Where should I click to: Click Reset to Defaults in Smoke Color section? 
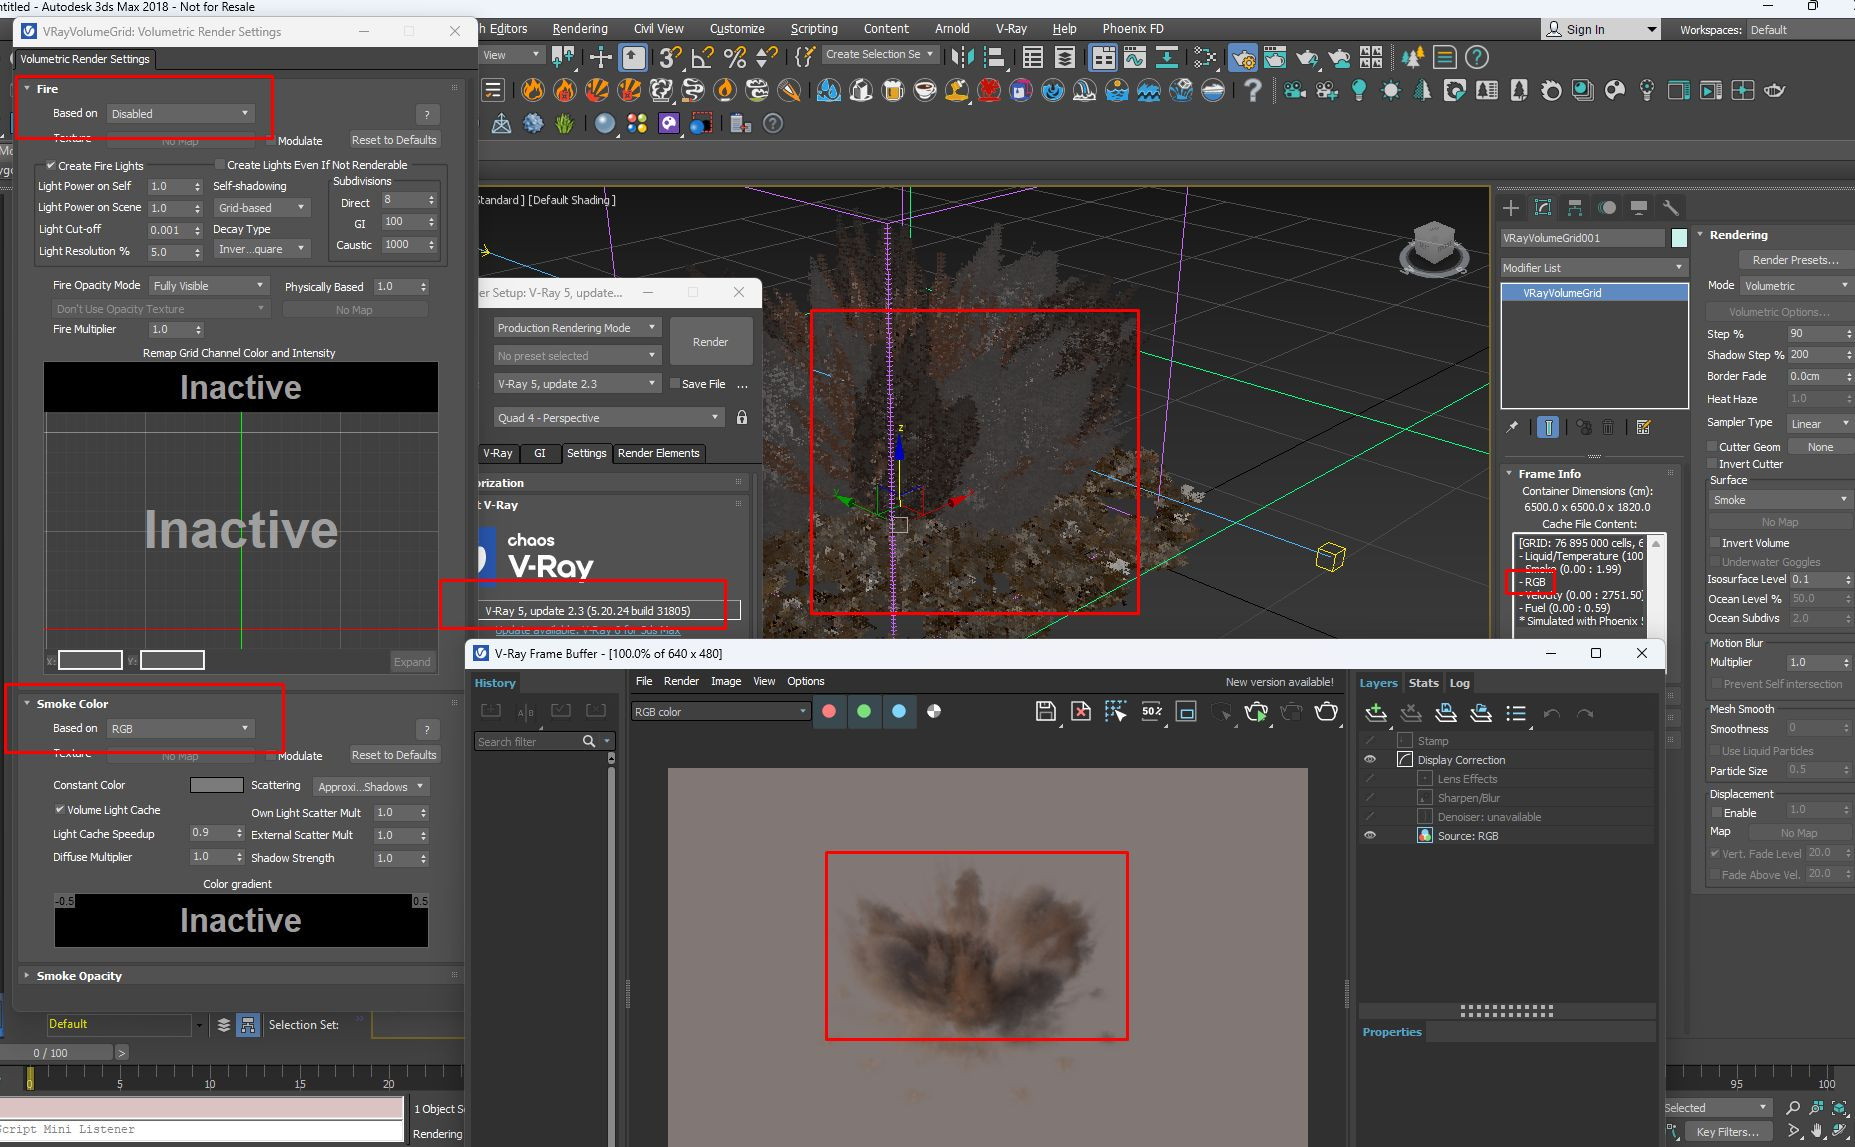[394, 755]
